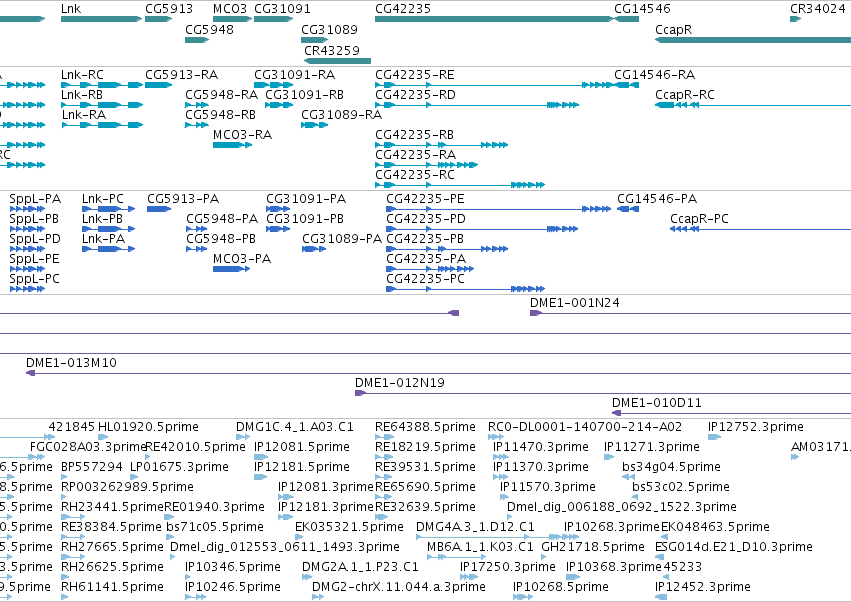Click the CcapR-RC transcript label
This screenshot has height=602, width=851.
(x=684, y=95)
